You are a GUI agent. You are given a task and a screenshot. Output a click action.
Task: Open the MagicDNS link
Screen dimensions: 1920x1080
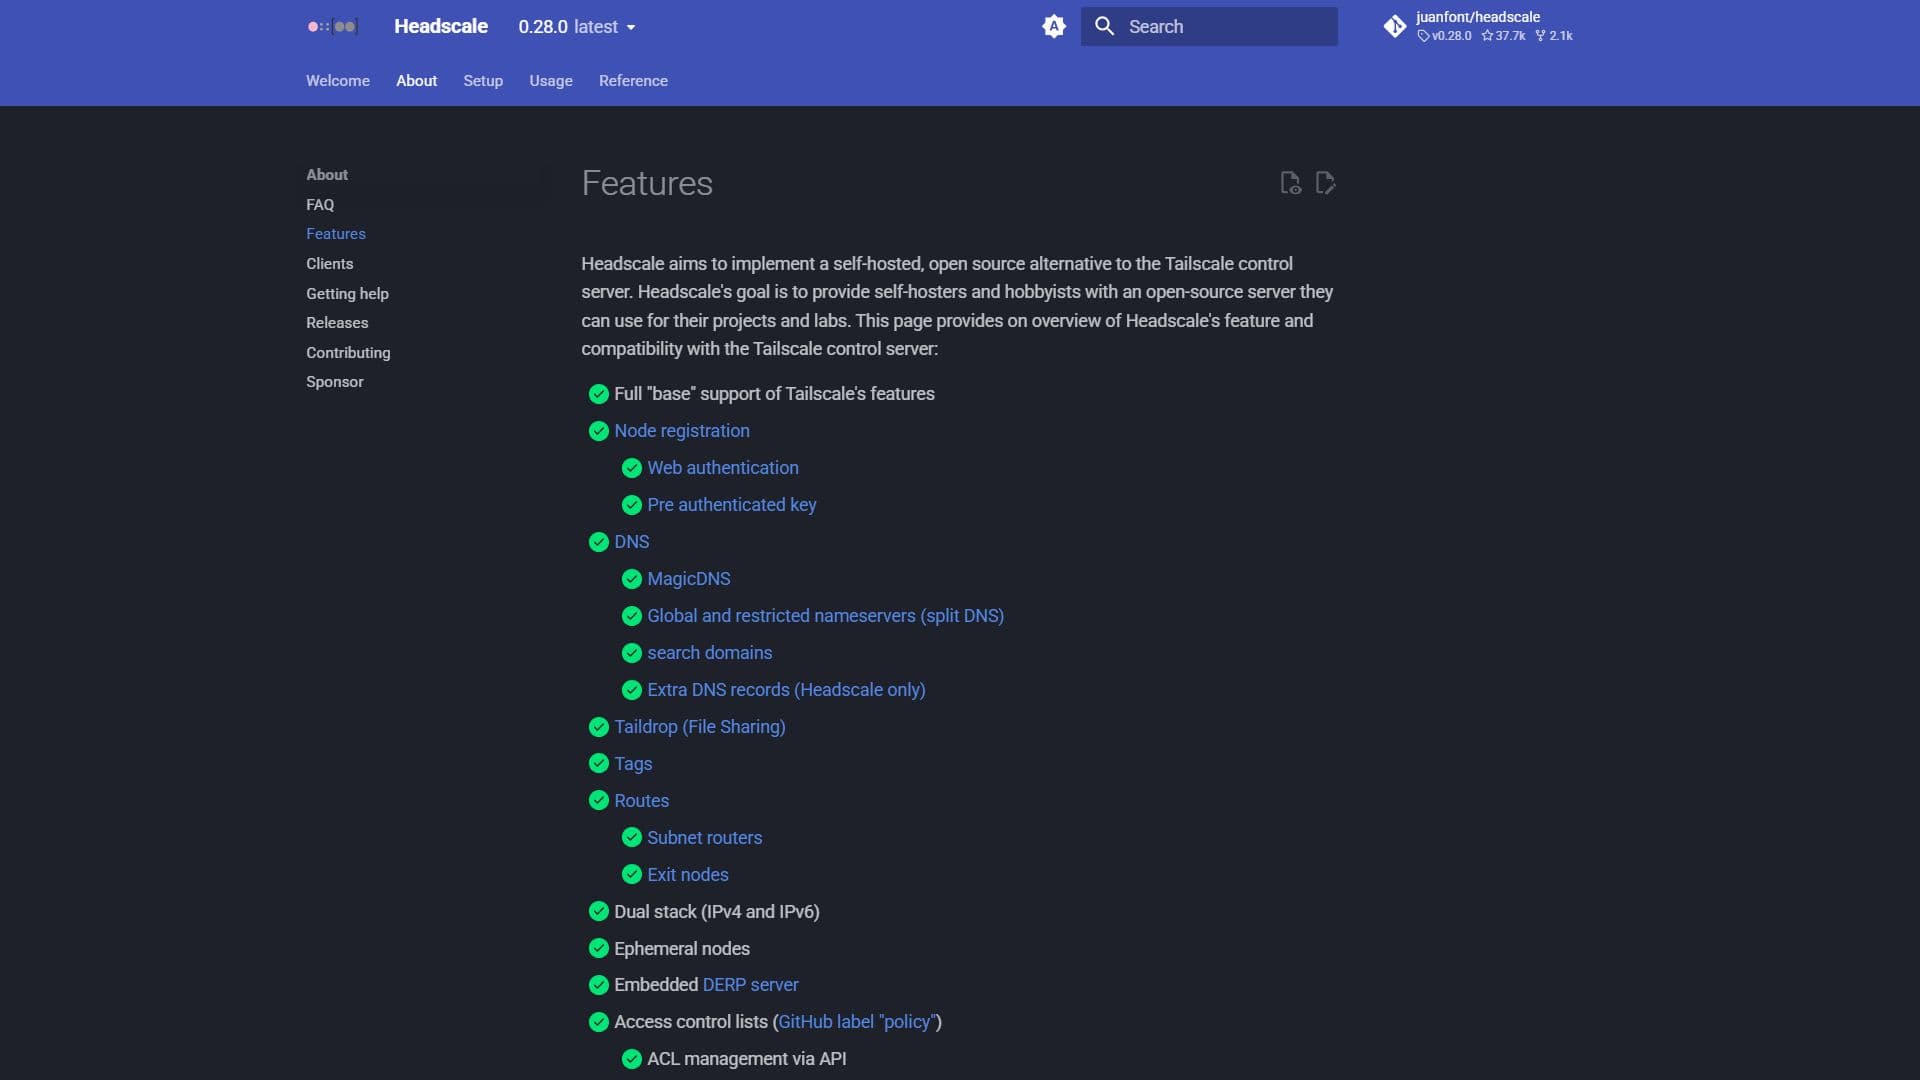[x=689, y=579]
